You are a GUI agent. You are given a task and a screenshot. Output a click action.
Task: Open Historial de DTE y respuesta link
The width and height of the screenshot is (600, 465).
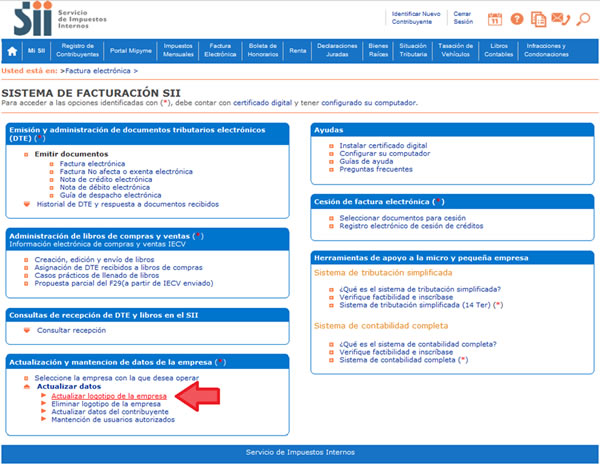pyautogui.click(x=128, y=204)
